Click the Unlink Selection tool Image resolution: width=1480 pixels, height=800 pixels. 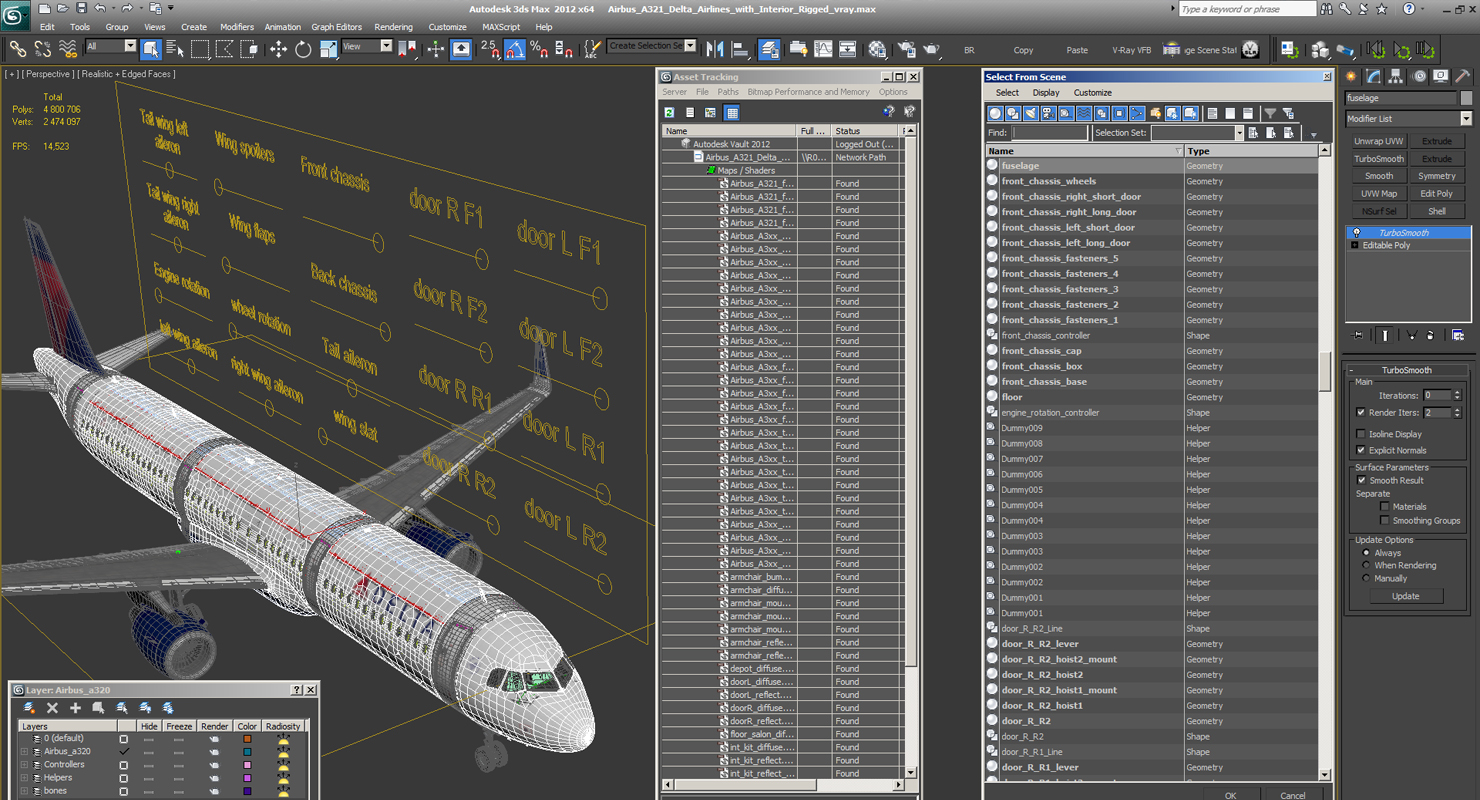coord(43,48)
